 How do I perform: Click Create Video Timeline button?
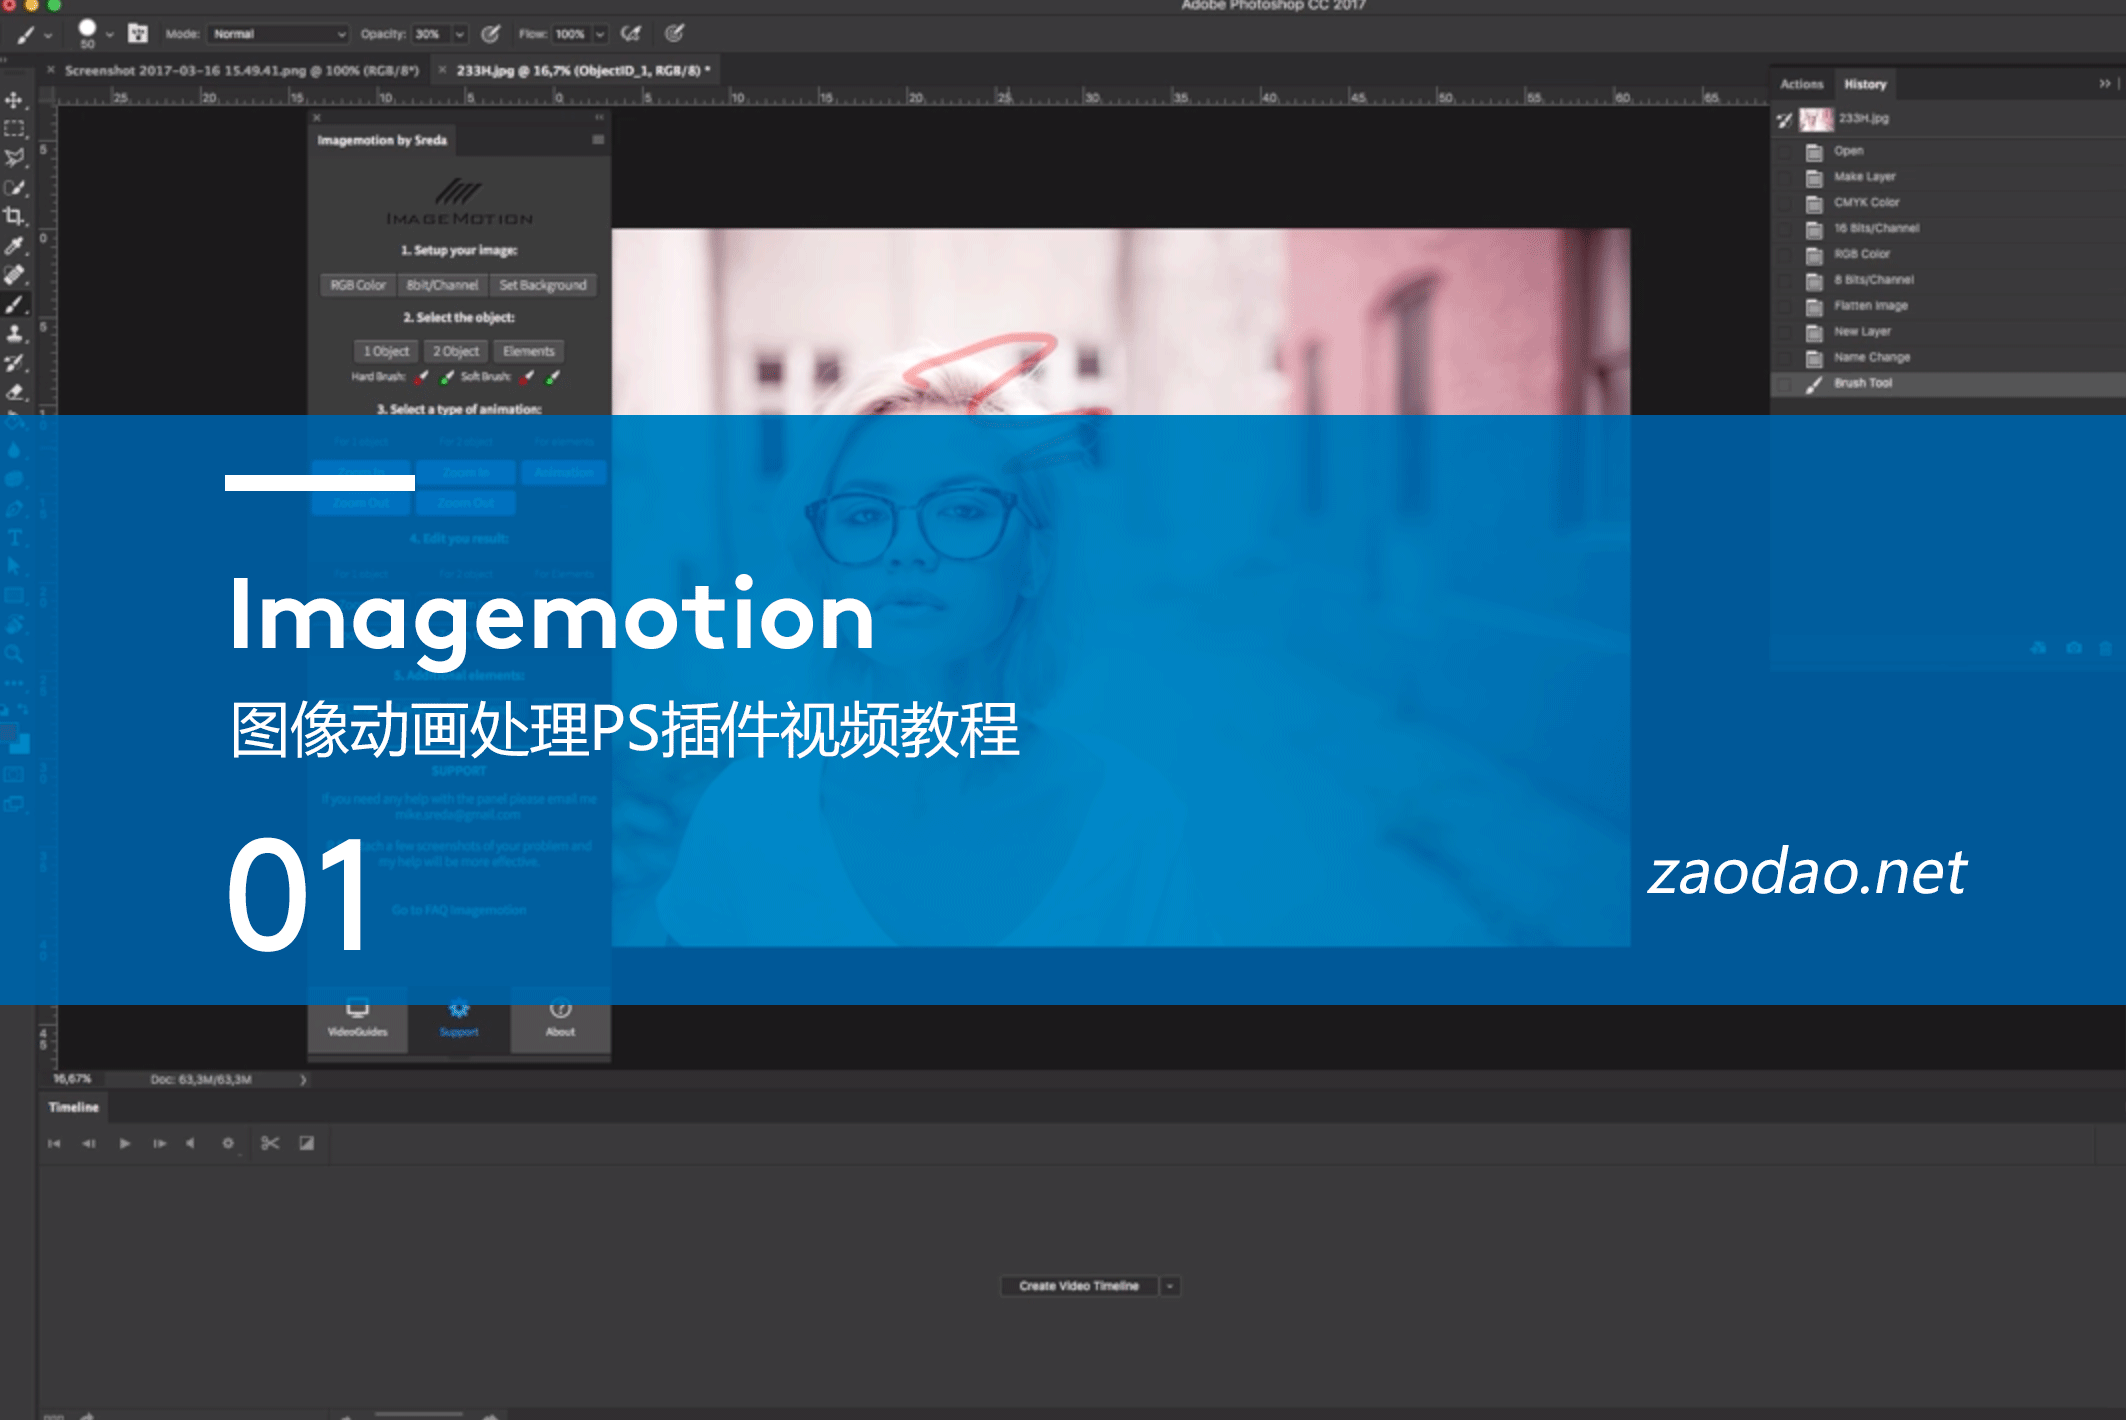(x=1079, y=1286)
